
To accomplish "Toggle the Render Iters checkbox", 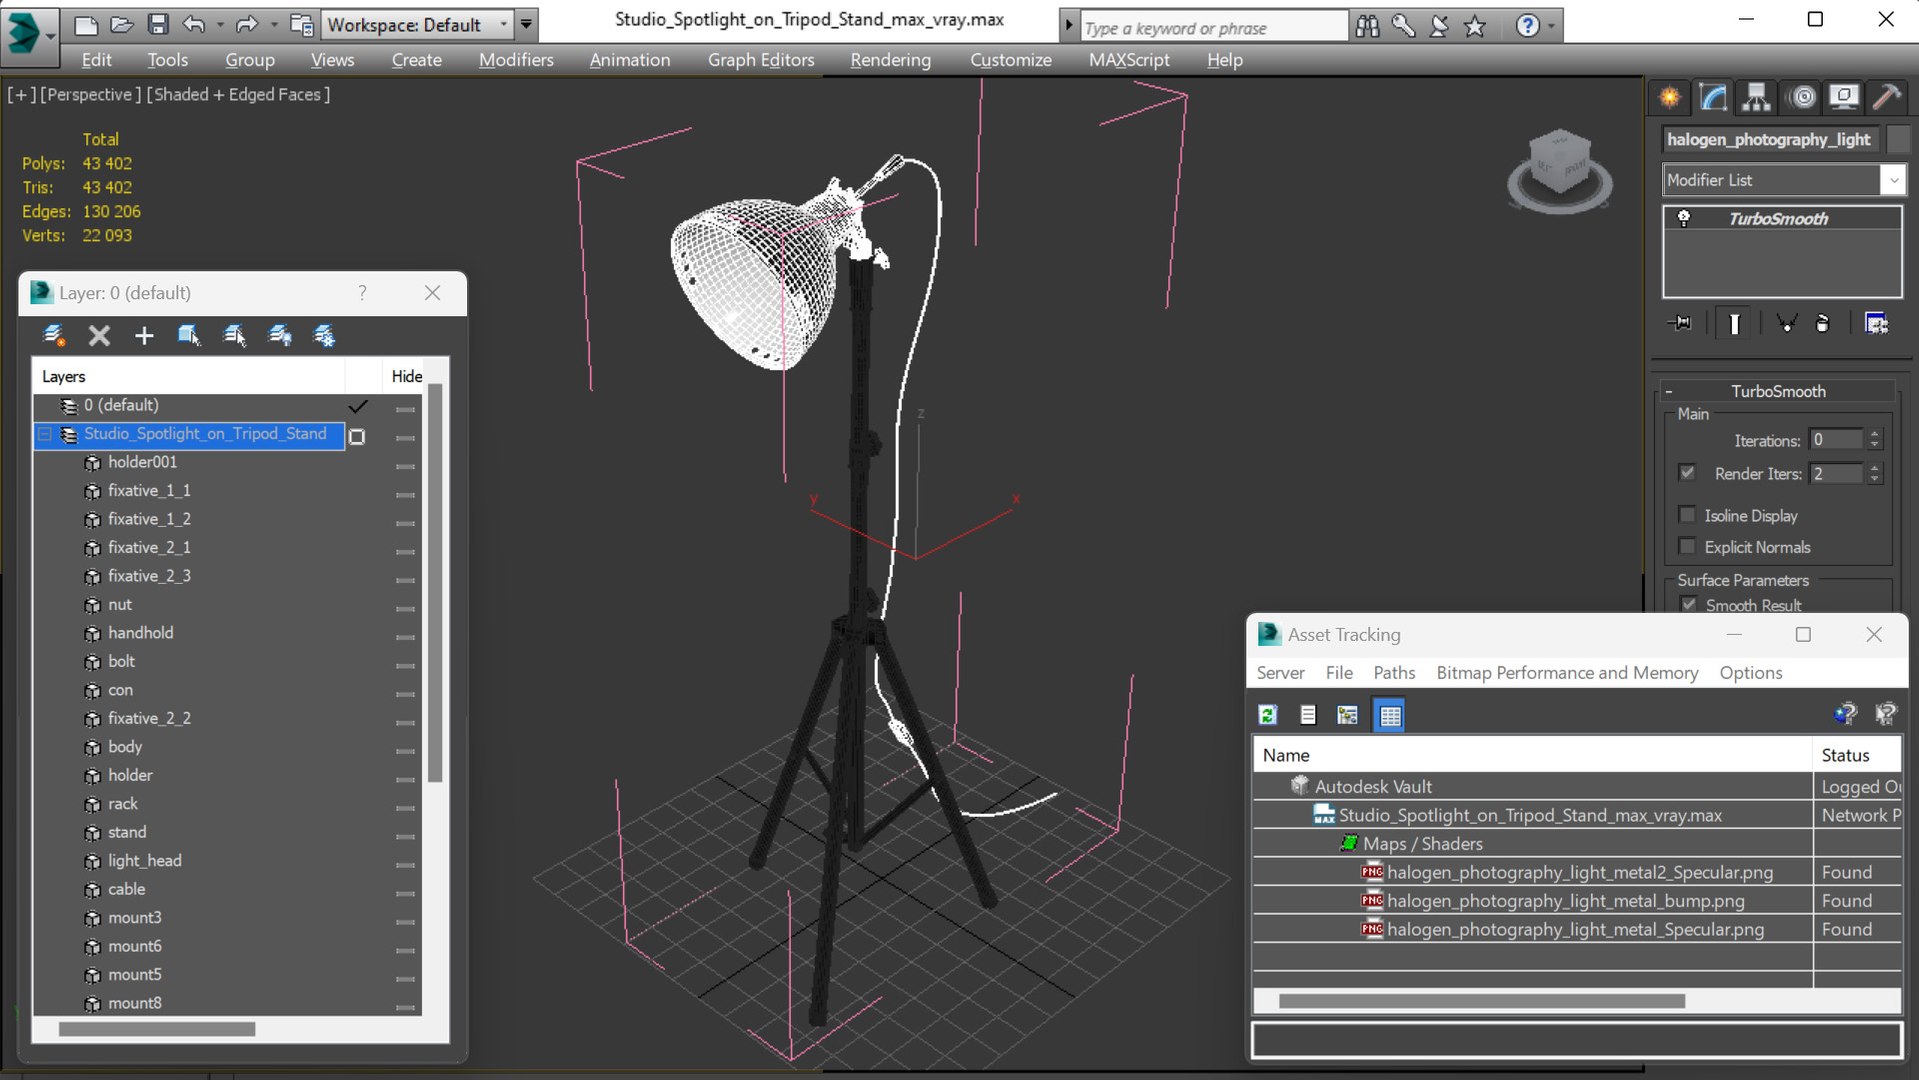I will [x=1688, y=472].
